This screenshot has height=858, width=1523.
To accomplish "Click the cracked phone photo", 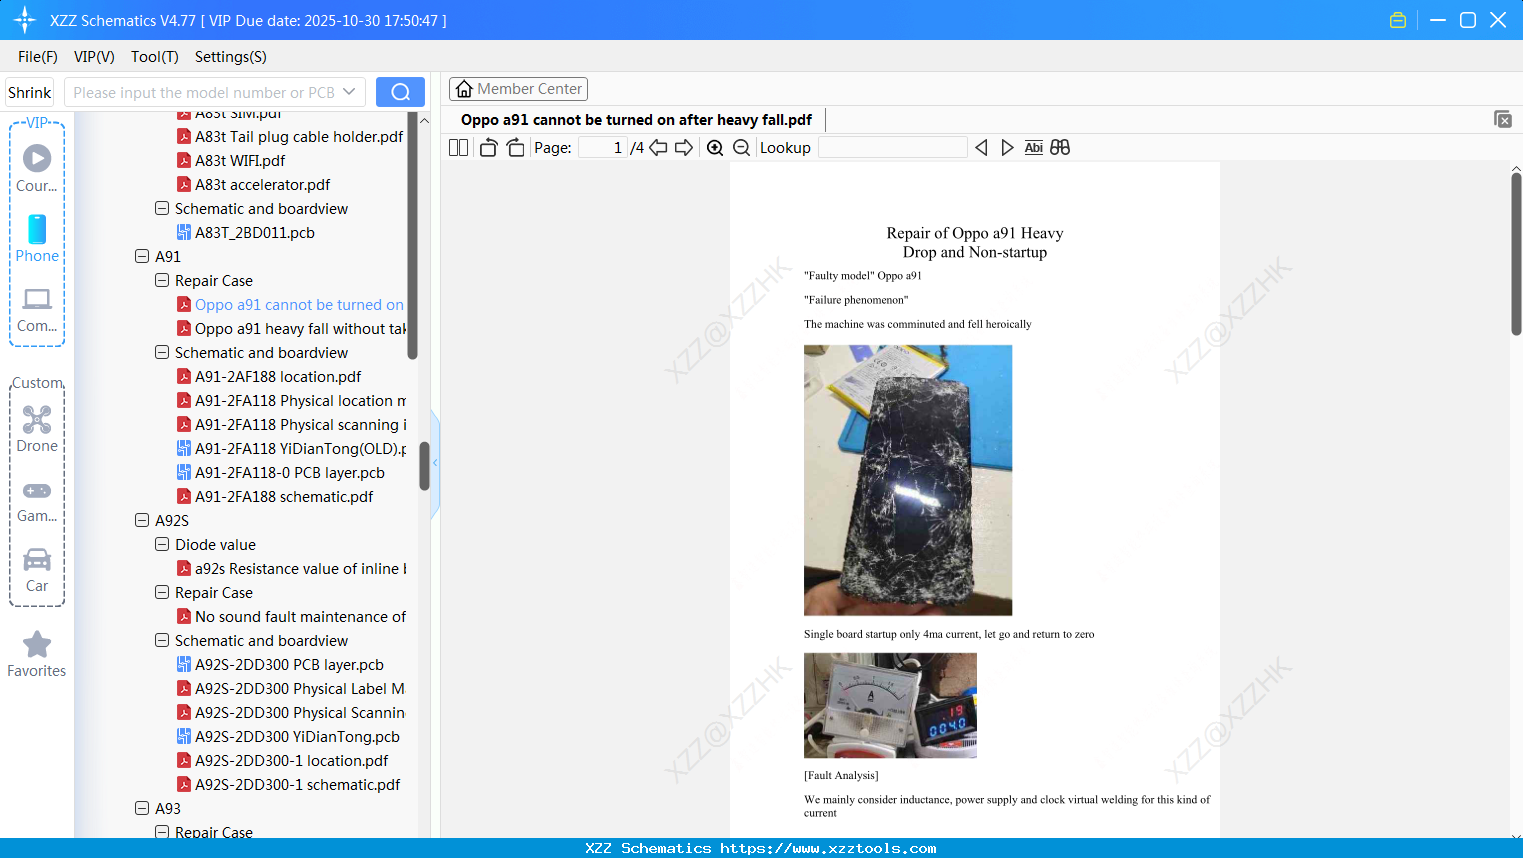I will tap(908, 480).
